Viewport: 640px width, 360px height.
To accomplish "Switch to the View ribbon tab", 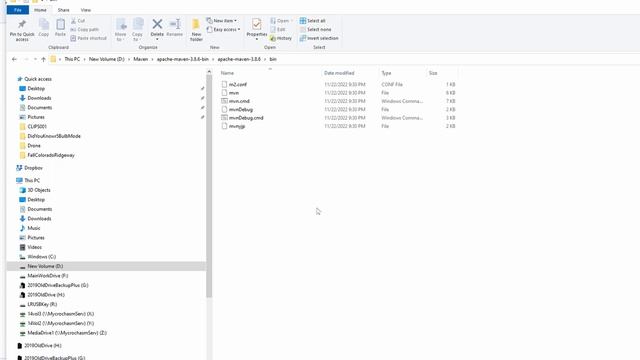I will click(86, 10).
